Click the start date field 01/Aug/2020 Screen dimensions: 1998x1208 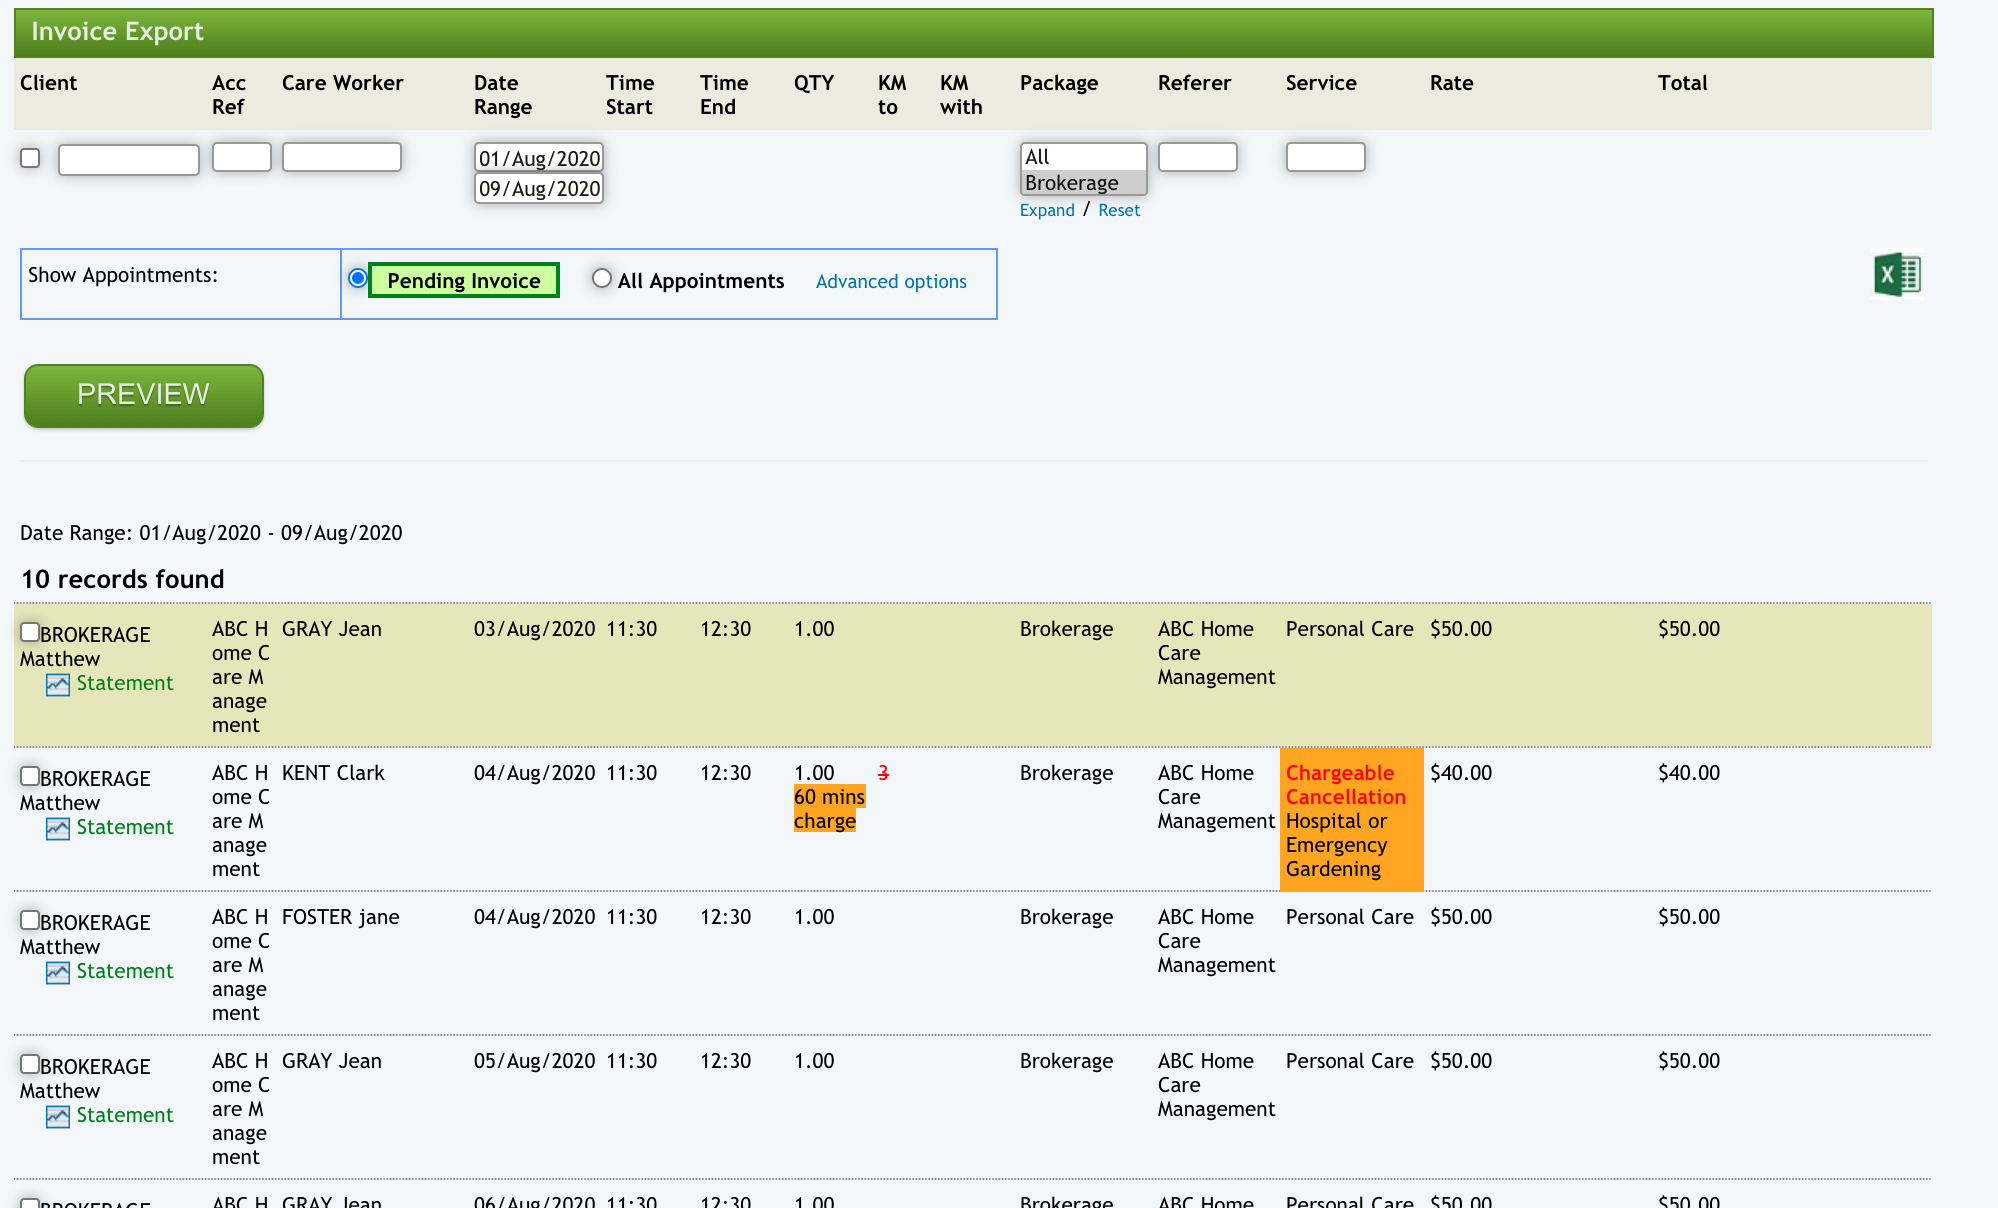pos(539,158)
